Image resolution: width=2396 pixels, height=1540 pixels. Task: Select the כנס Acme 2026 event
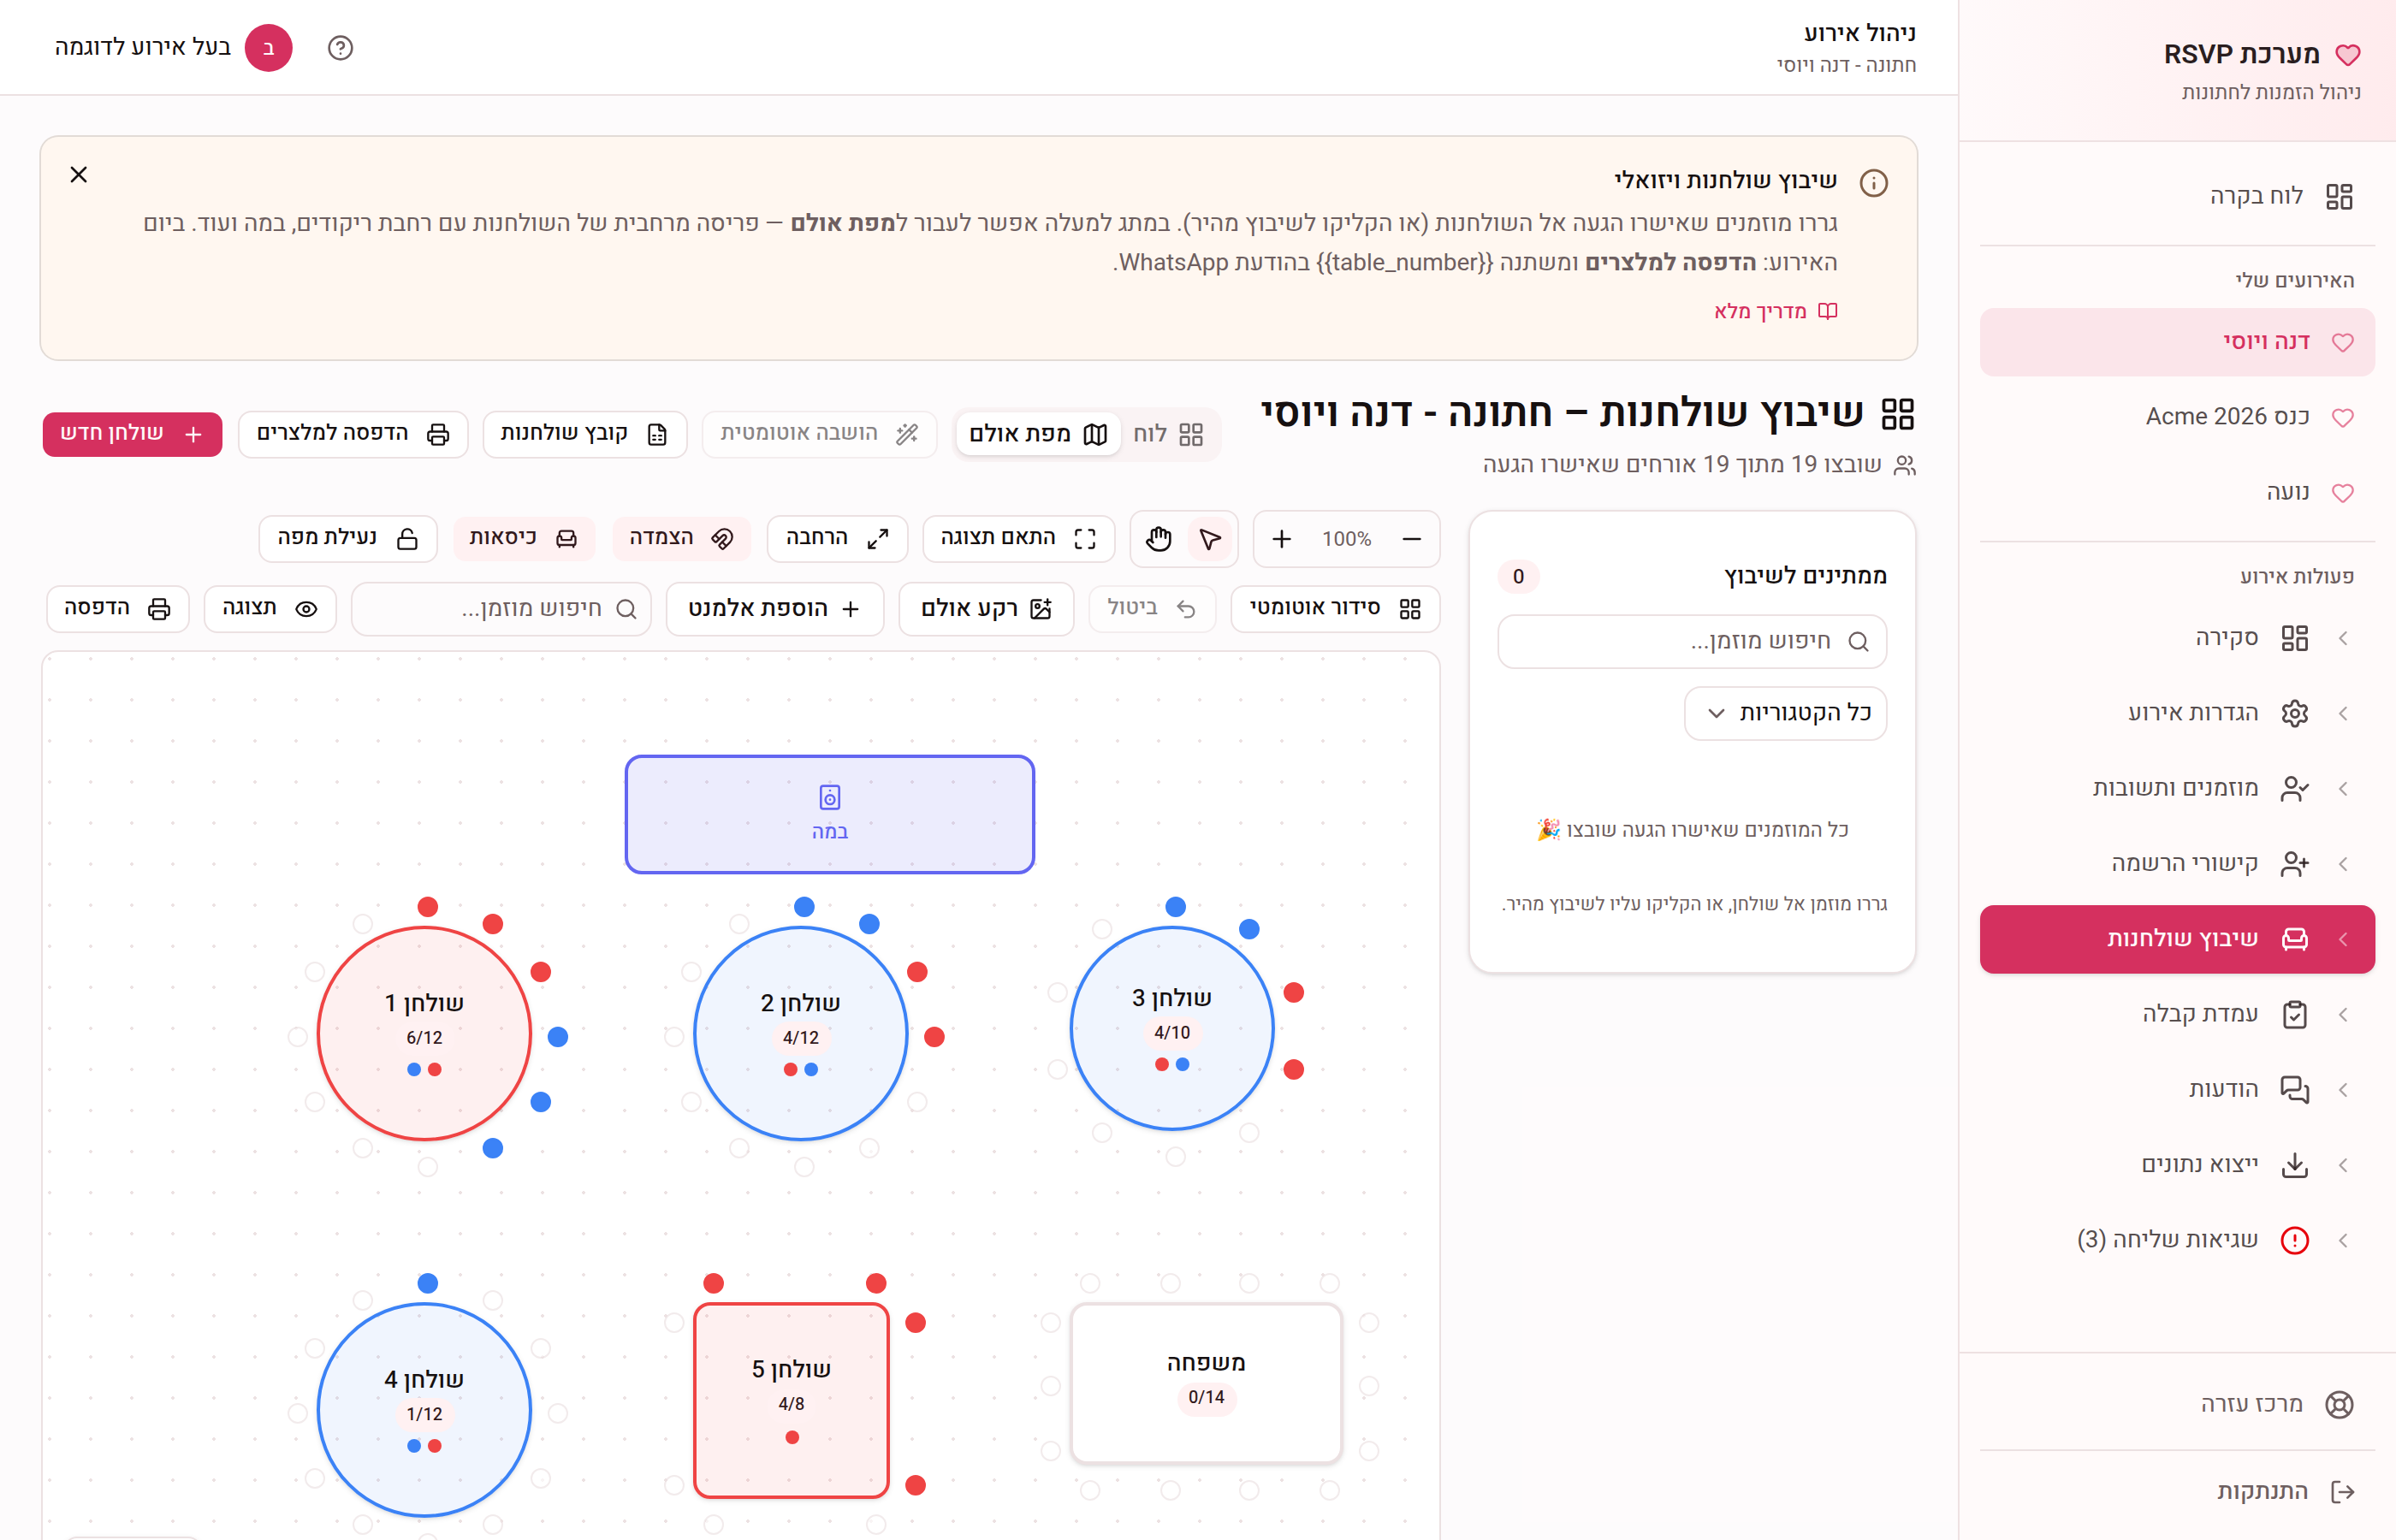(x=2177, y=417)
